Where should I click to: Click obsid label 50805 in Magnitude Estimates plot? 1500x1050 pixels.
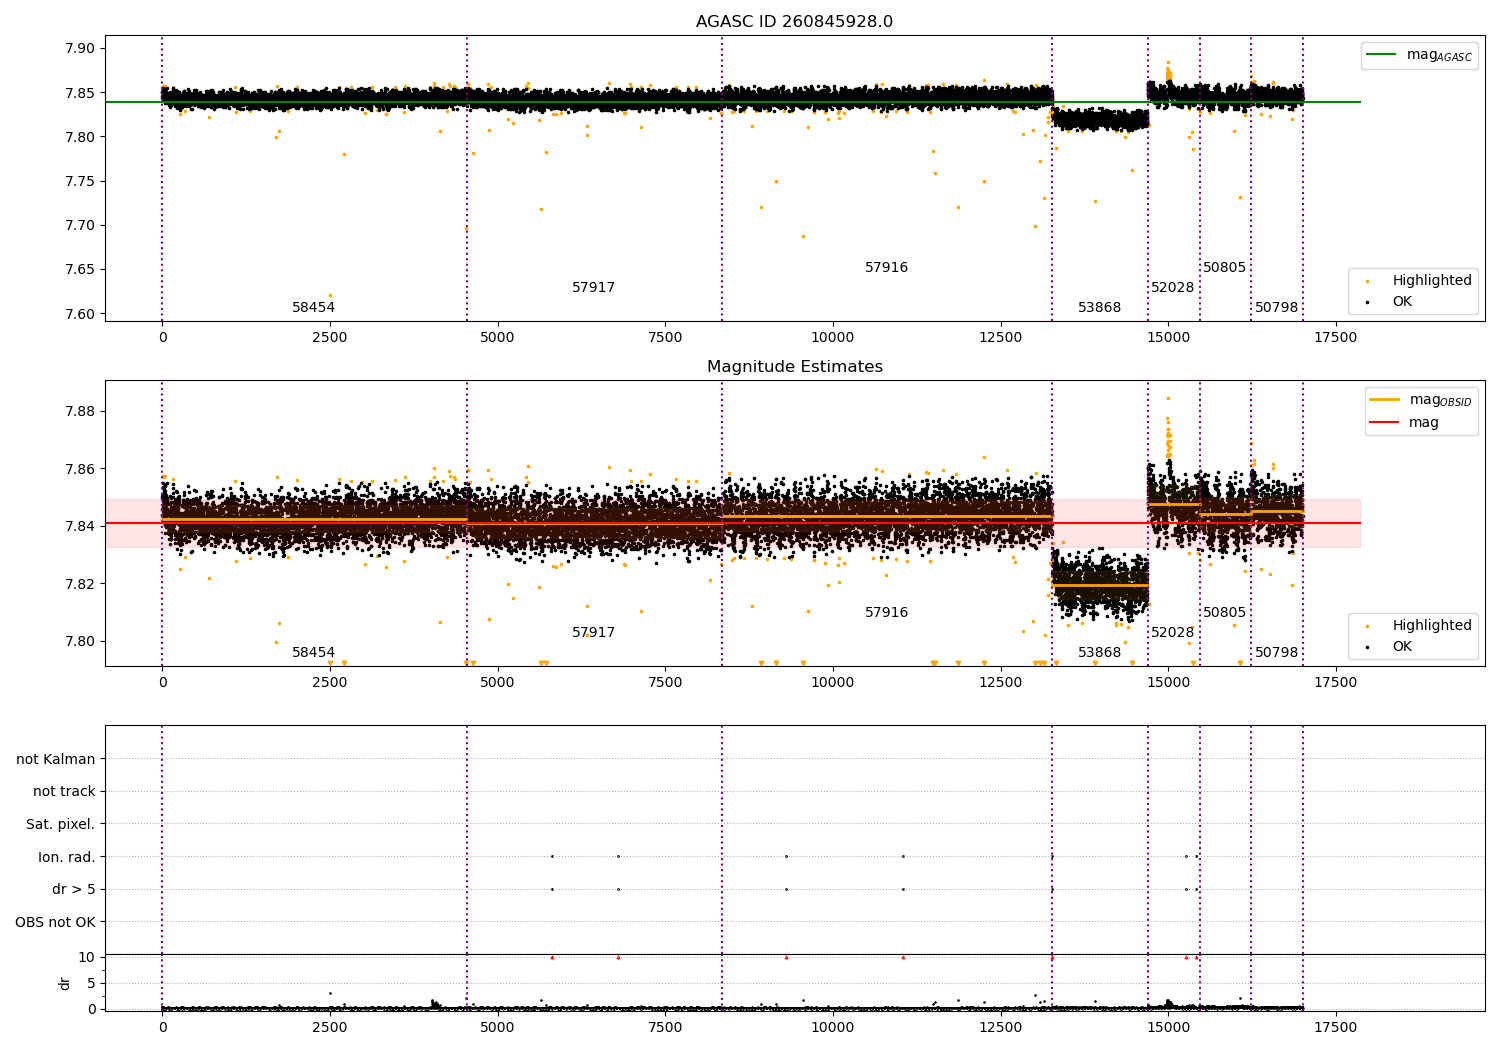coord(1224,612)
